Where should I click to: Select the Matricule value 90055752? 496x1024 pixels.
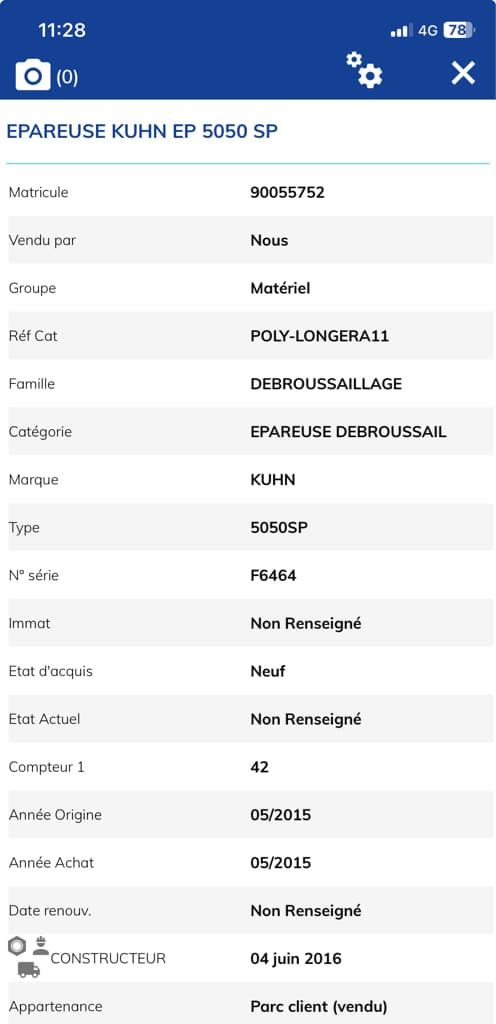pyautogui.click(x=288, y=193)
